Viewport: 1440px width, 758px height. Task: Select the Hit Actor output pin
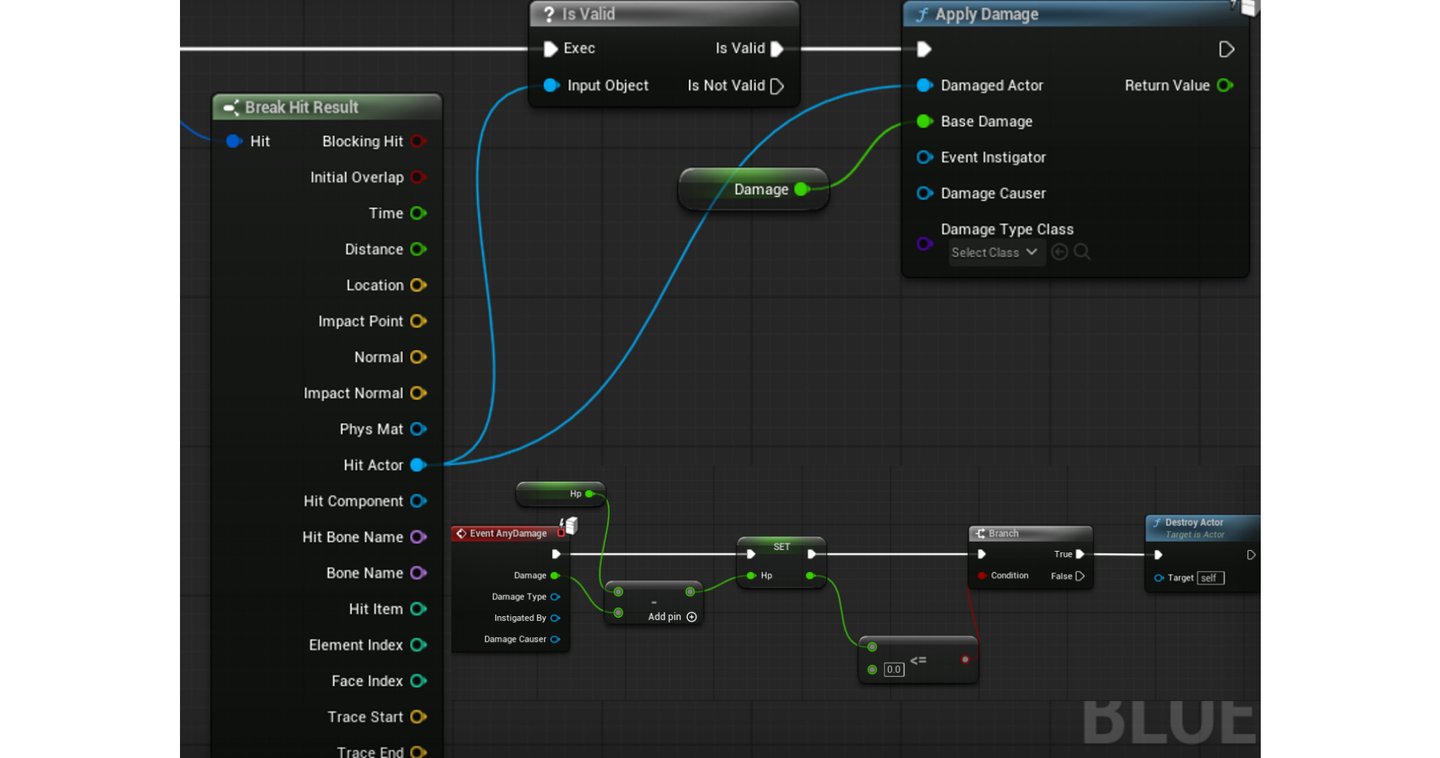(x=418, y=465)
